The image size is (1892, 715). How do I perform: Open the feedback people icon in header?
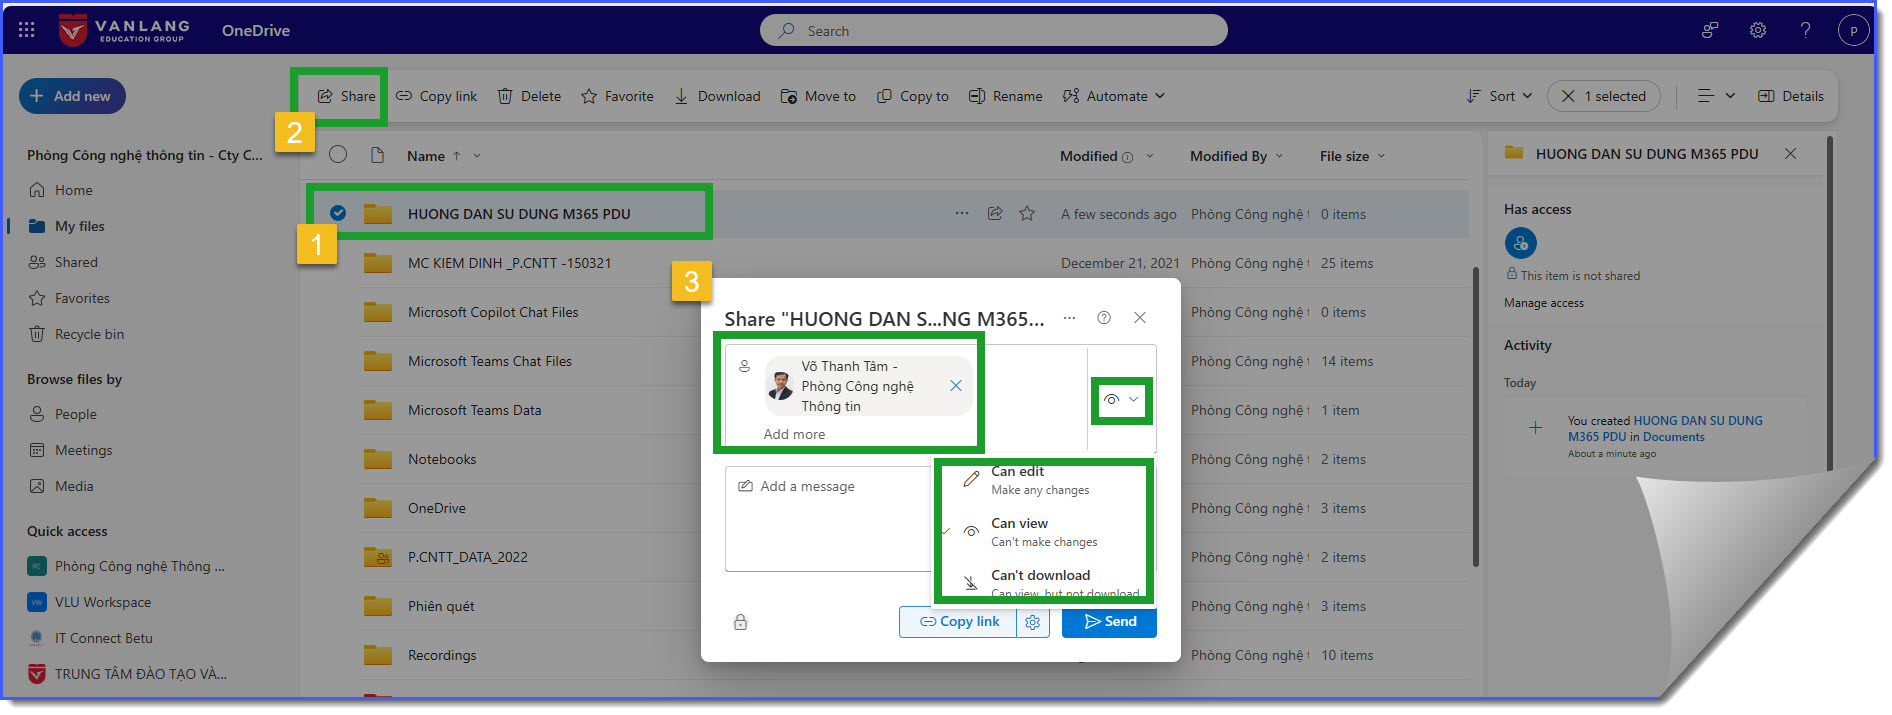pyautogui.click(x=1710, y=30)
